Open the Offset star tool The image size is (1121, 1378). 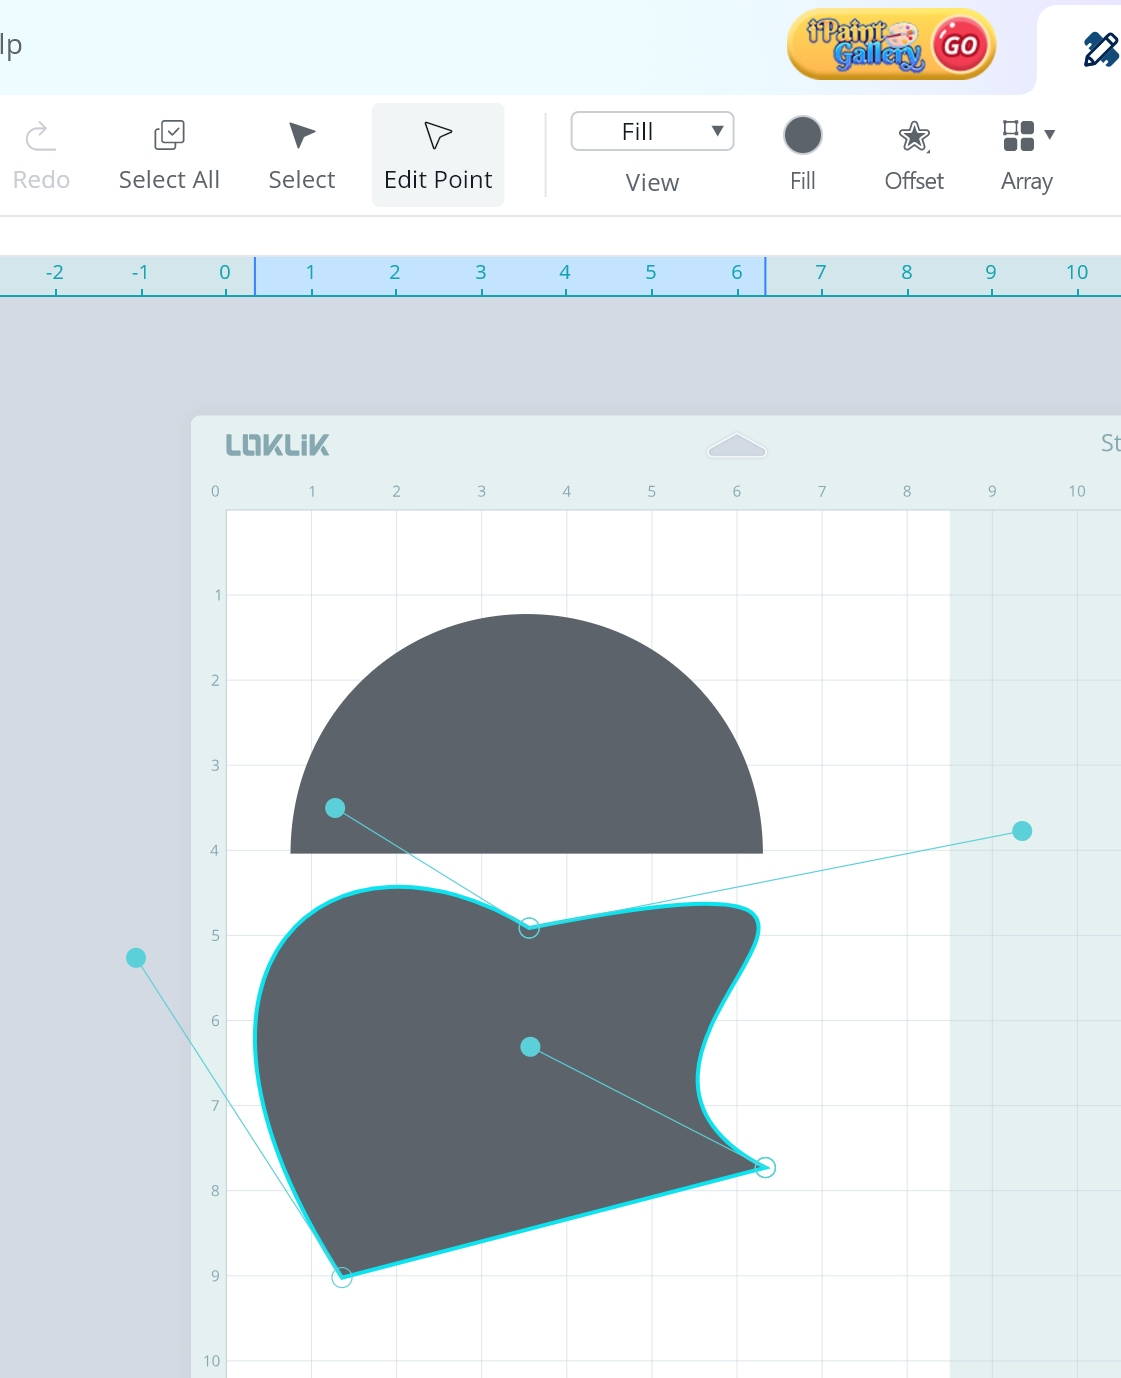click(914, 137)
